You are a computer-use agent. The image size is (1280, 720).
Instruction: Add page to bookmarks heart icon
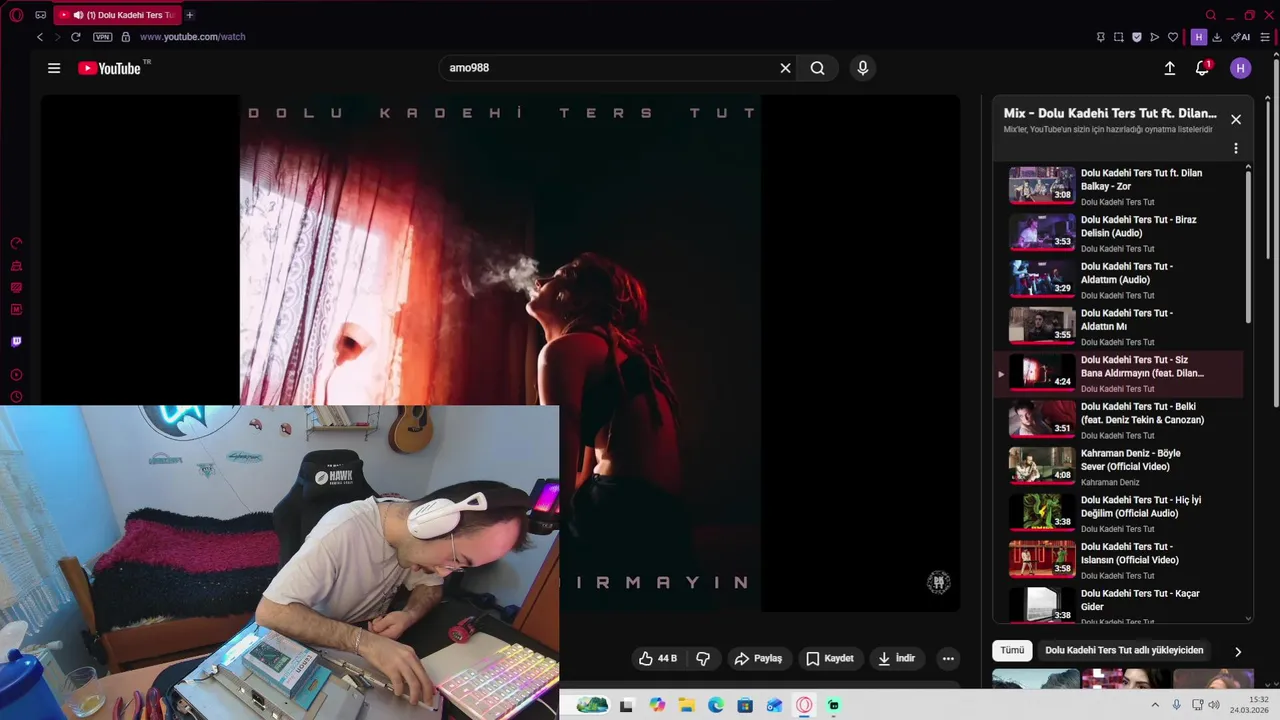1173,37
